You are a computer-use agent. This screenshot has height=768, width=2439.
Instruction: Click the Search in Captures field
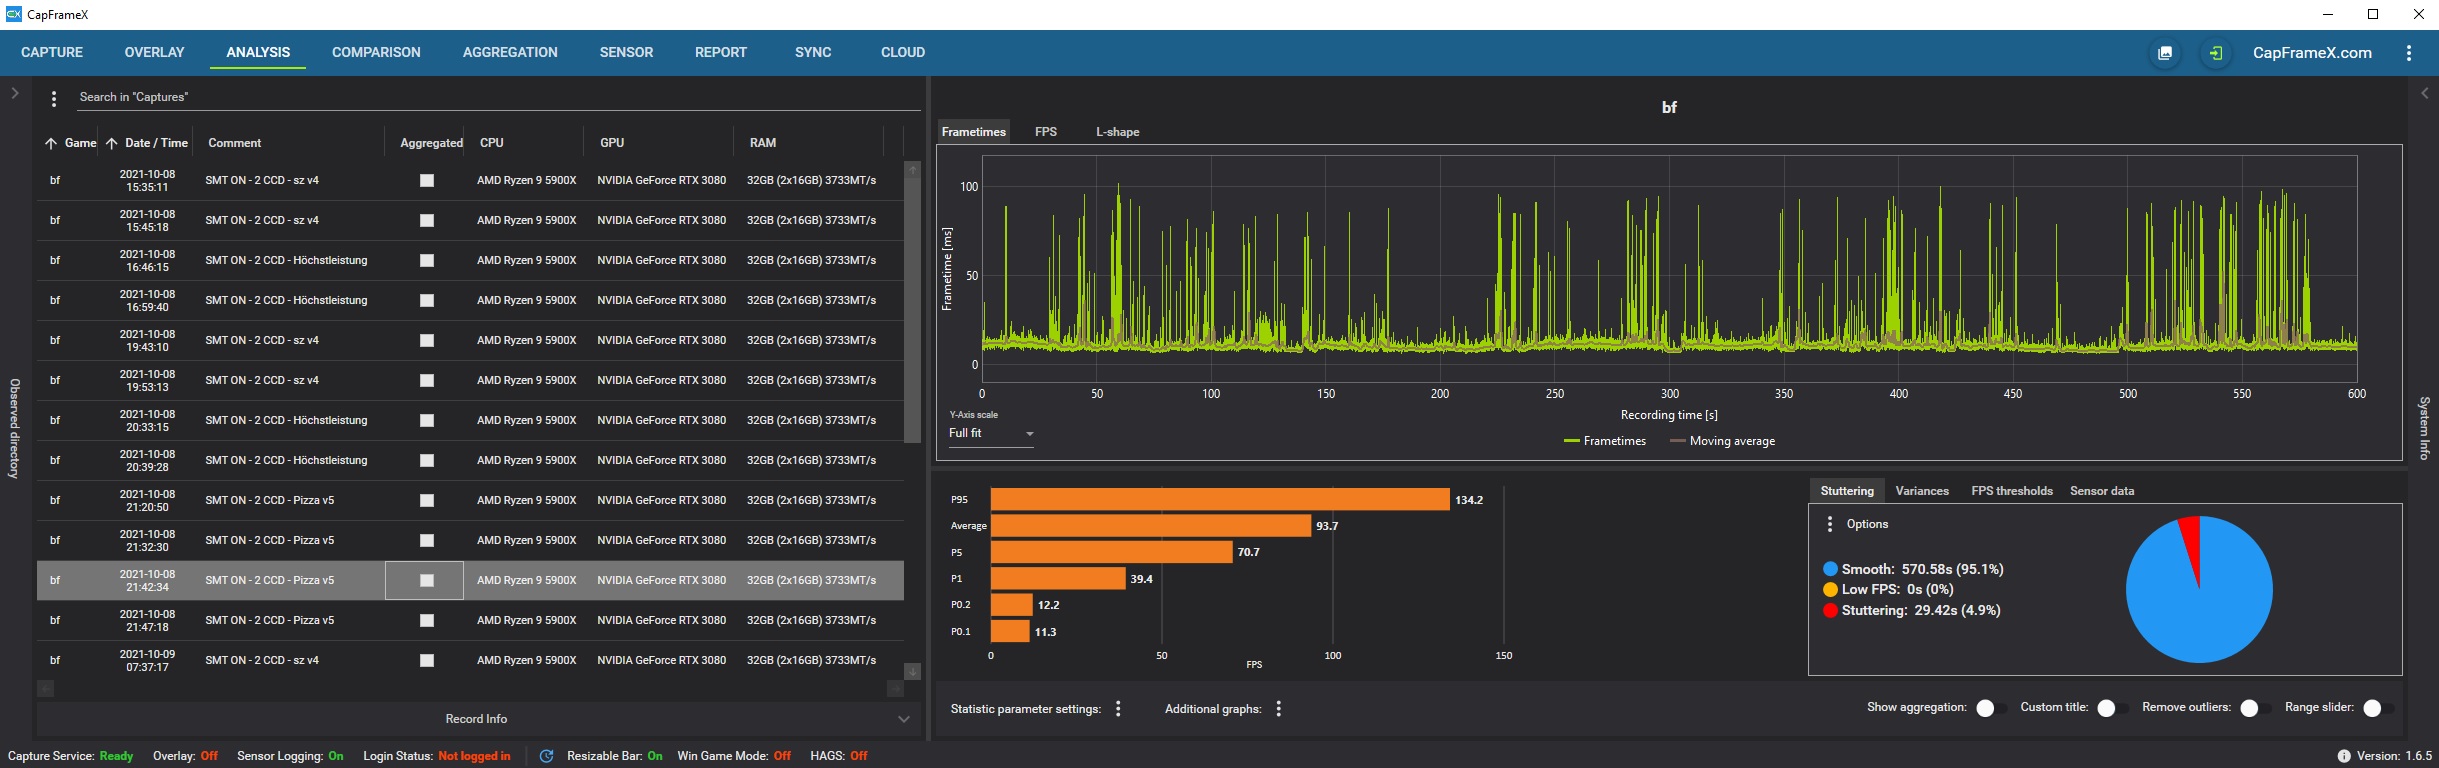[x=498, y=97]
